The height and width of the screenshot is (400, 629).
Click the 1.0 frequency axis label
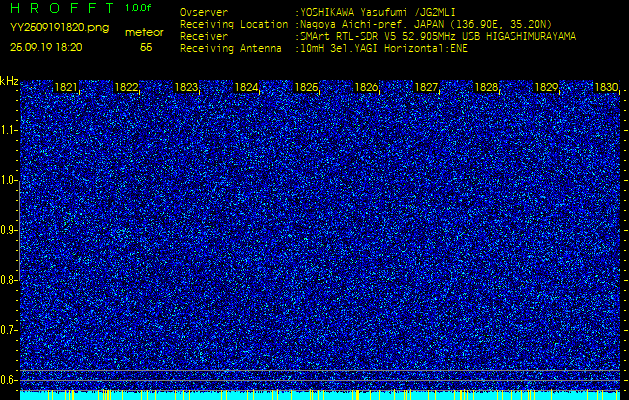[x=9, y=180]
